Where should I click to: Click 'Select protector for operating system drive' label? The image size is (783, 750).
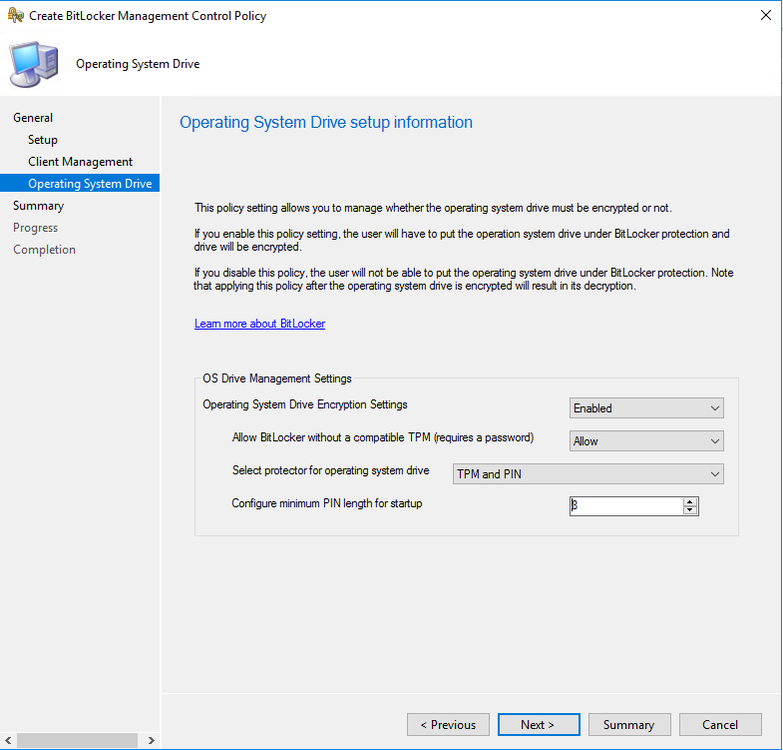[x=331, y=470]
